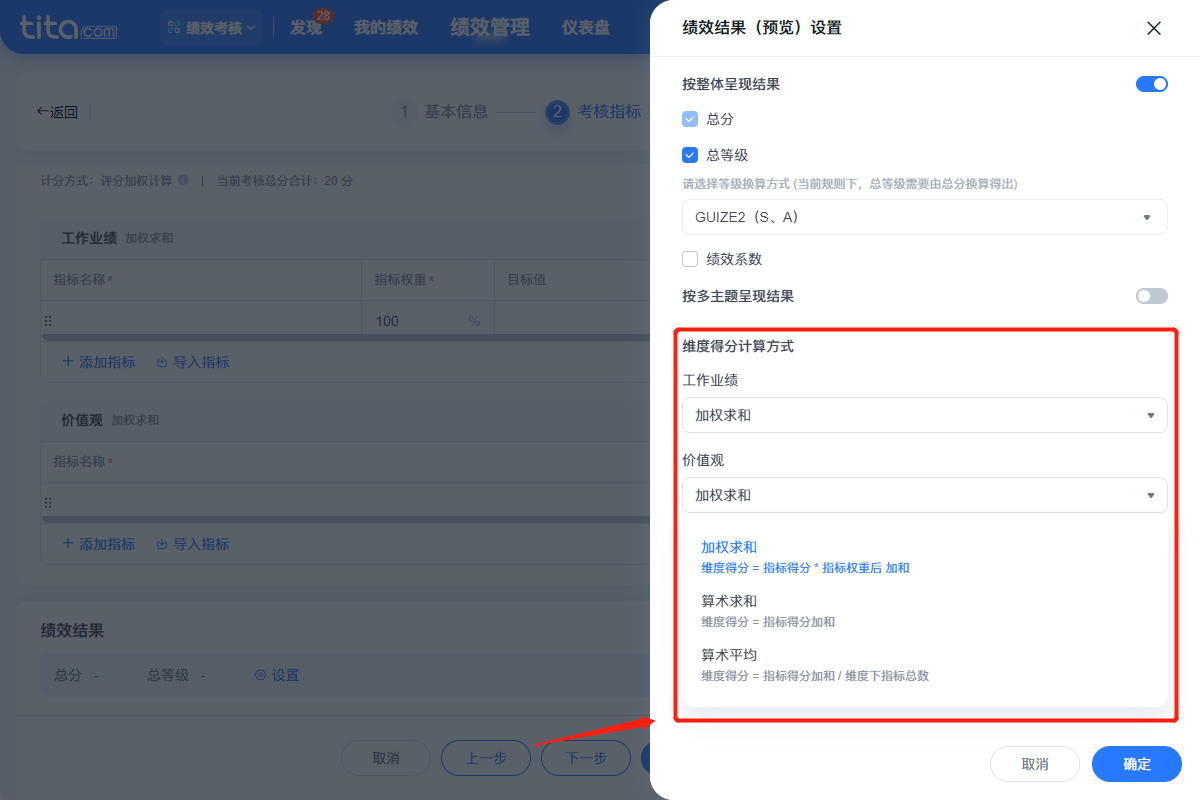Click the gear icon beside 设置 in 绩效结果
Image resolution: width=1200 pixels, height=800 pixels.
pos(262,675)
